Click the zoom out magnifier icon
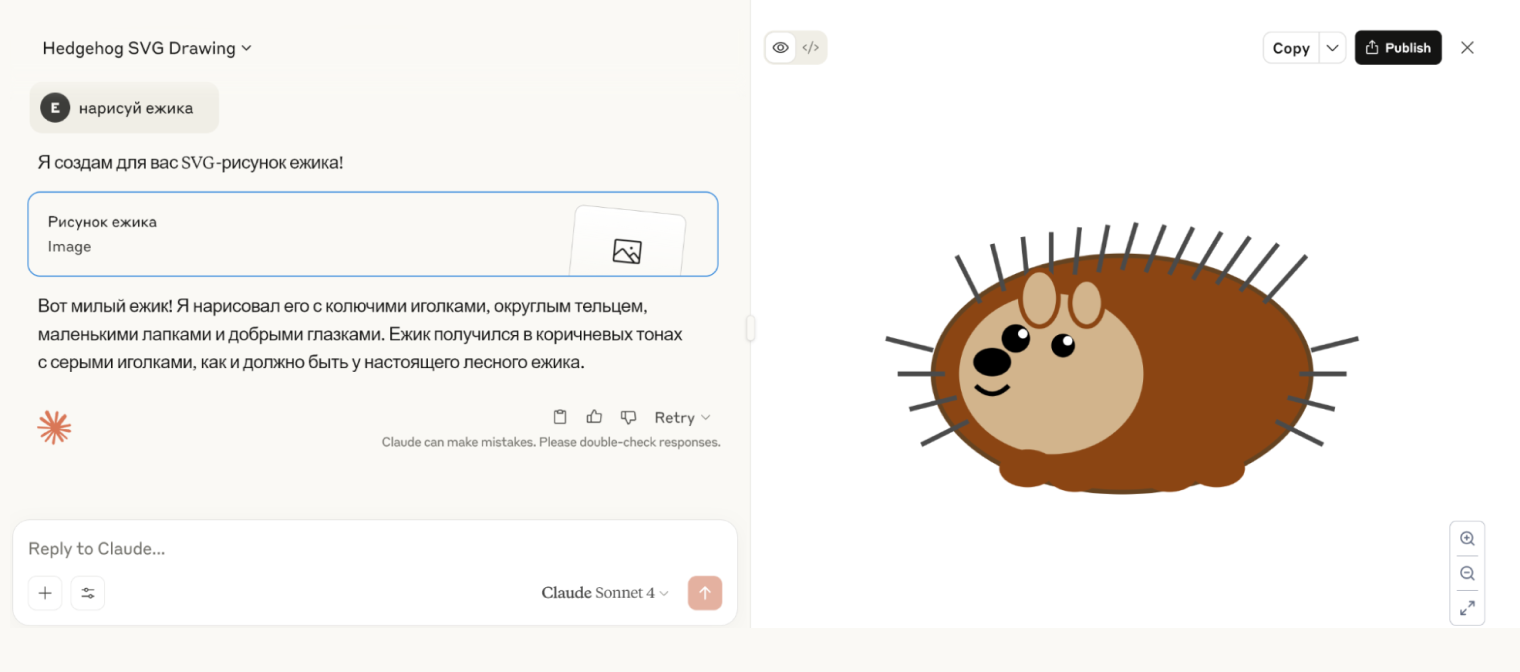Viewport: 1520px width, 672px height. (1467, 573)
